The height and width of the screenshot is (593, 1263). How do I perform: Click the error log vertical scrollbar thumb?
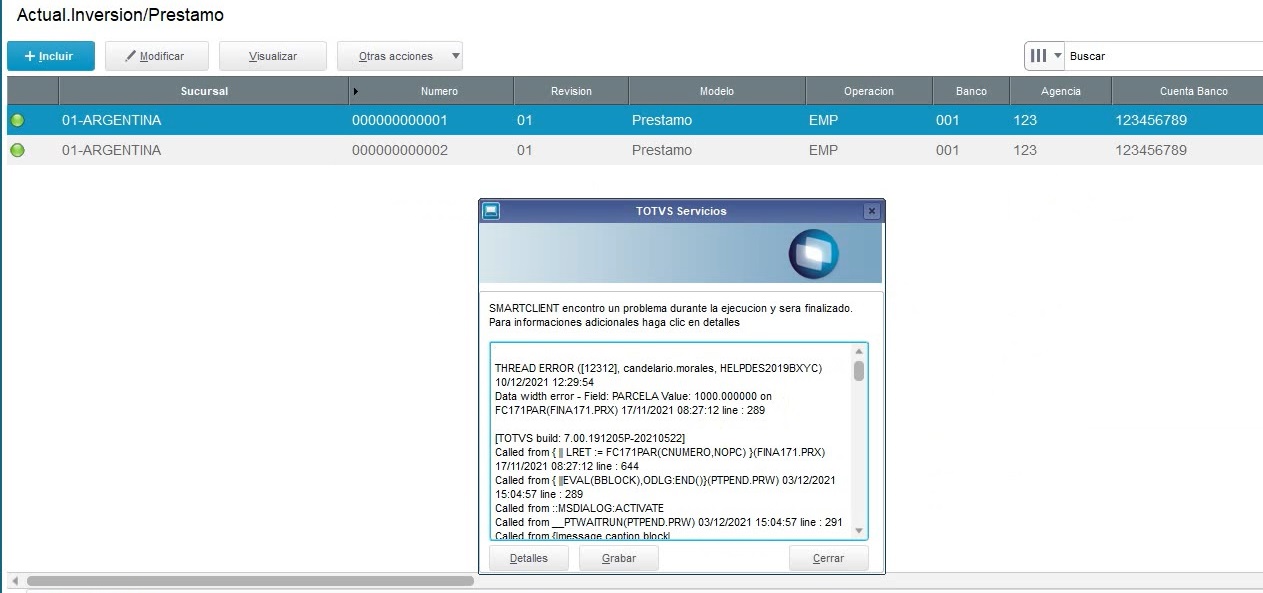tap(859, 371)
